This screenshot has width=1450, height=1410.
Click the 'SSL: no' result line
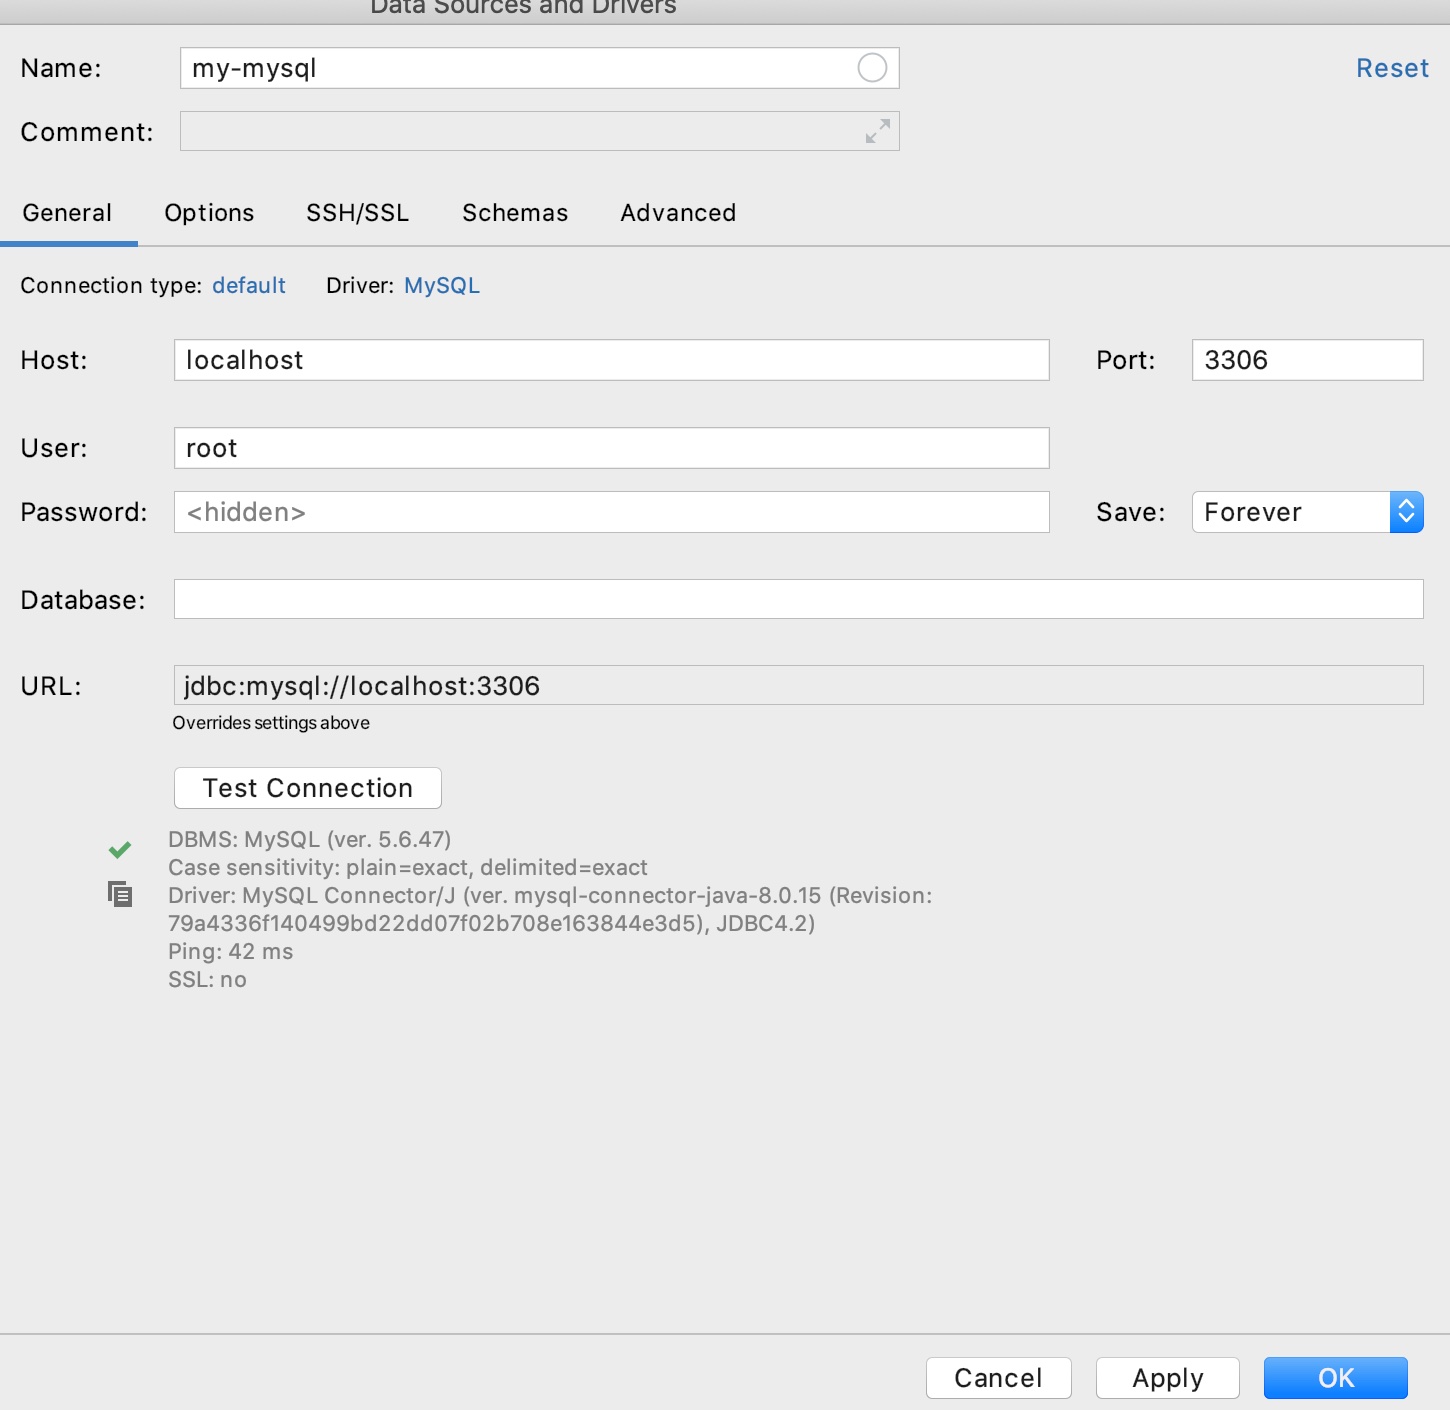(x=207, y=979)
